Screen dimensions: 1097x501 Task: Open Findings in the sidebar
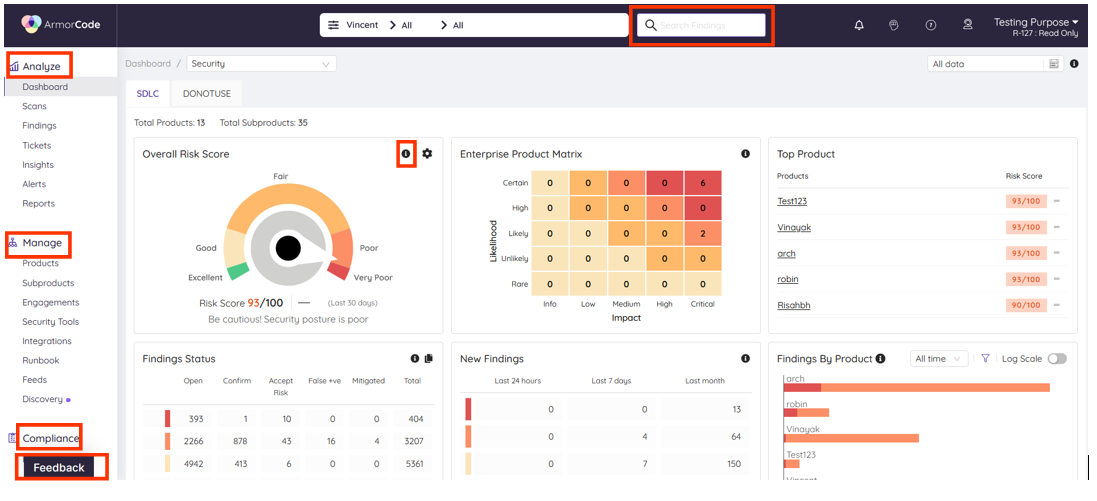[39, 126]
